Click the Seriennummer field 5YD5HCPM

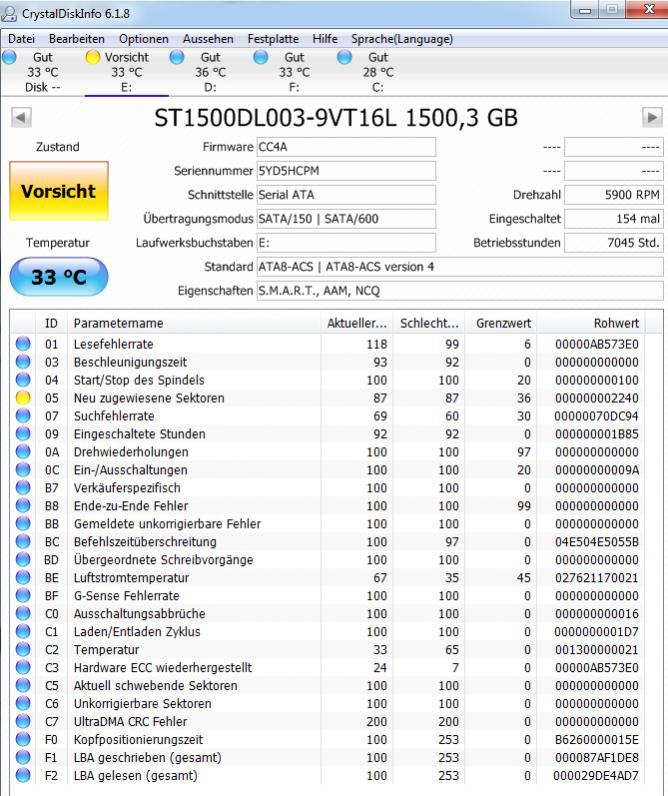coord(346,171)
